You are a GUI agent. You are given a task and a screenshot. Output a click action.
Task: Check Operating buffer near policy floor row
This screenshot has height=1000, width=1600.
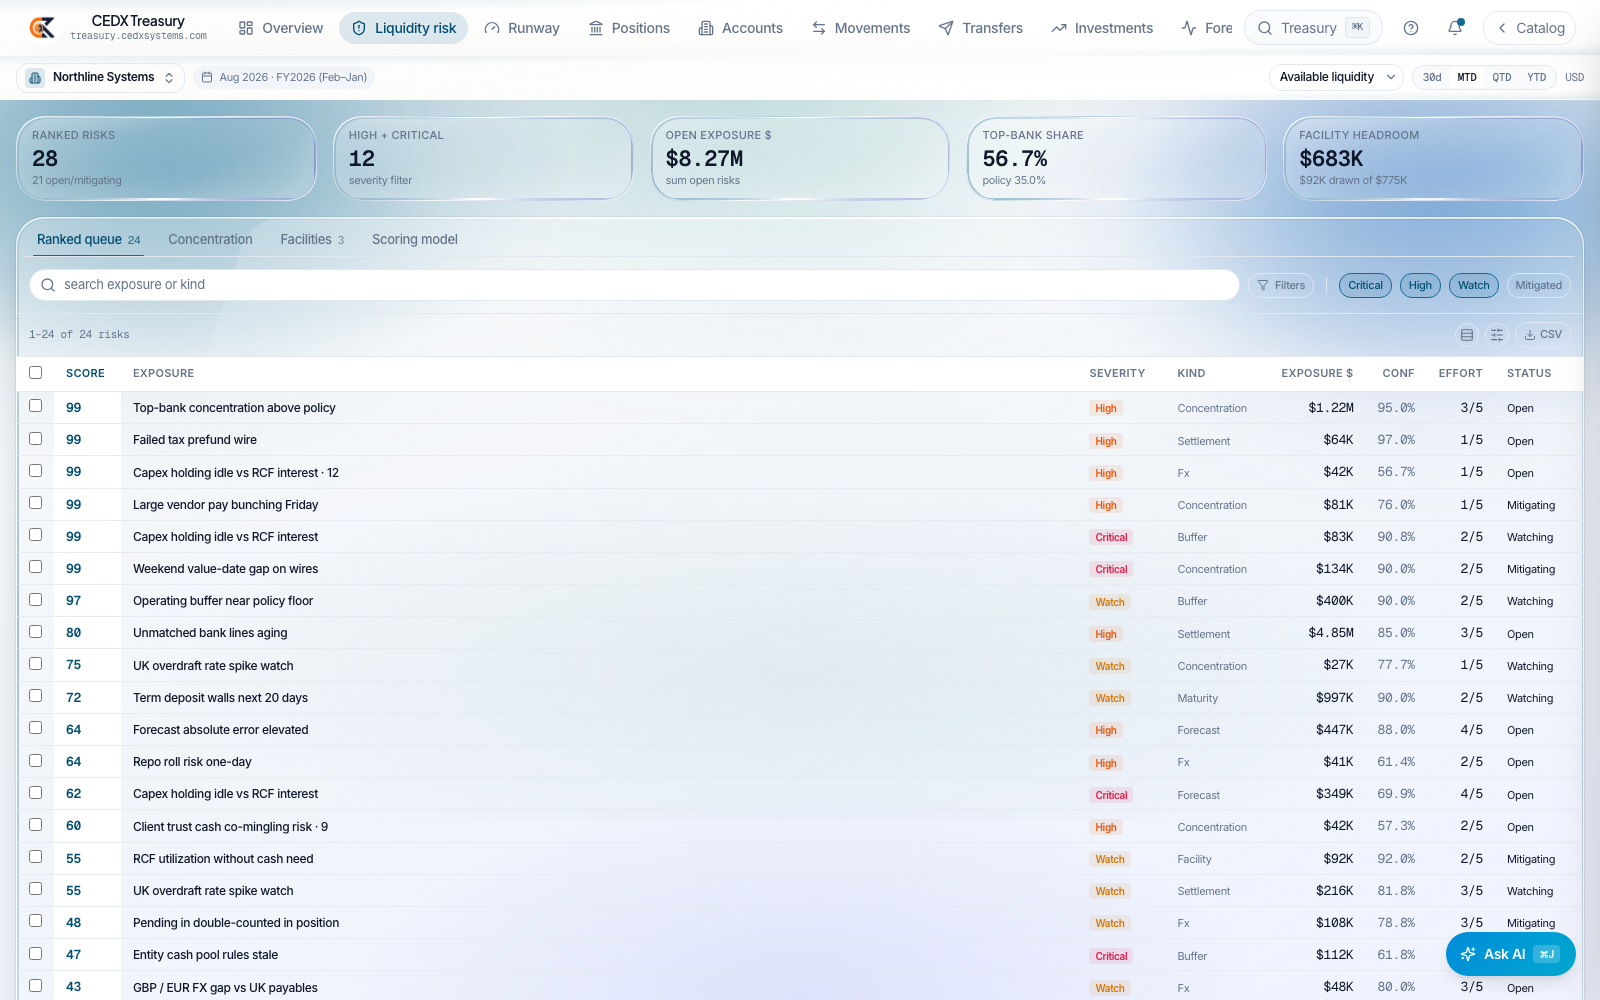point(36,599)
